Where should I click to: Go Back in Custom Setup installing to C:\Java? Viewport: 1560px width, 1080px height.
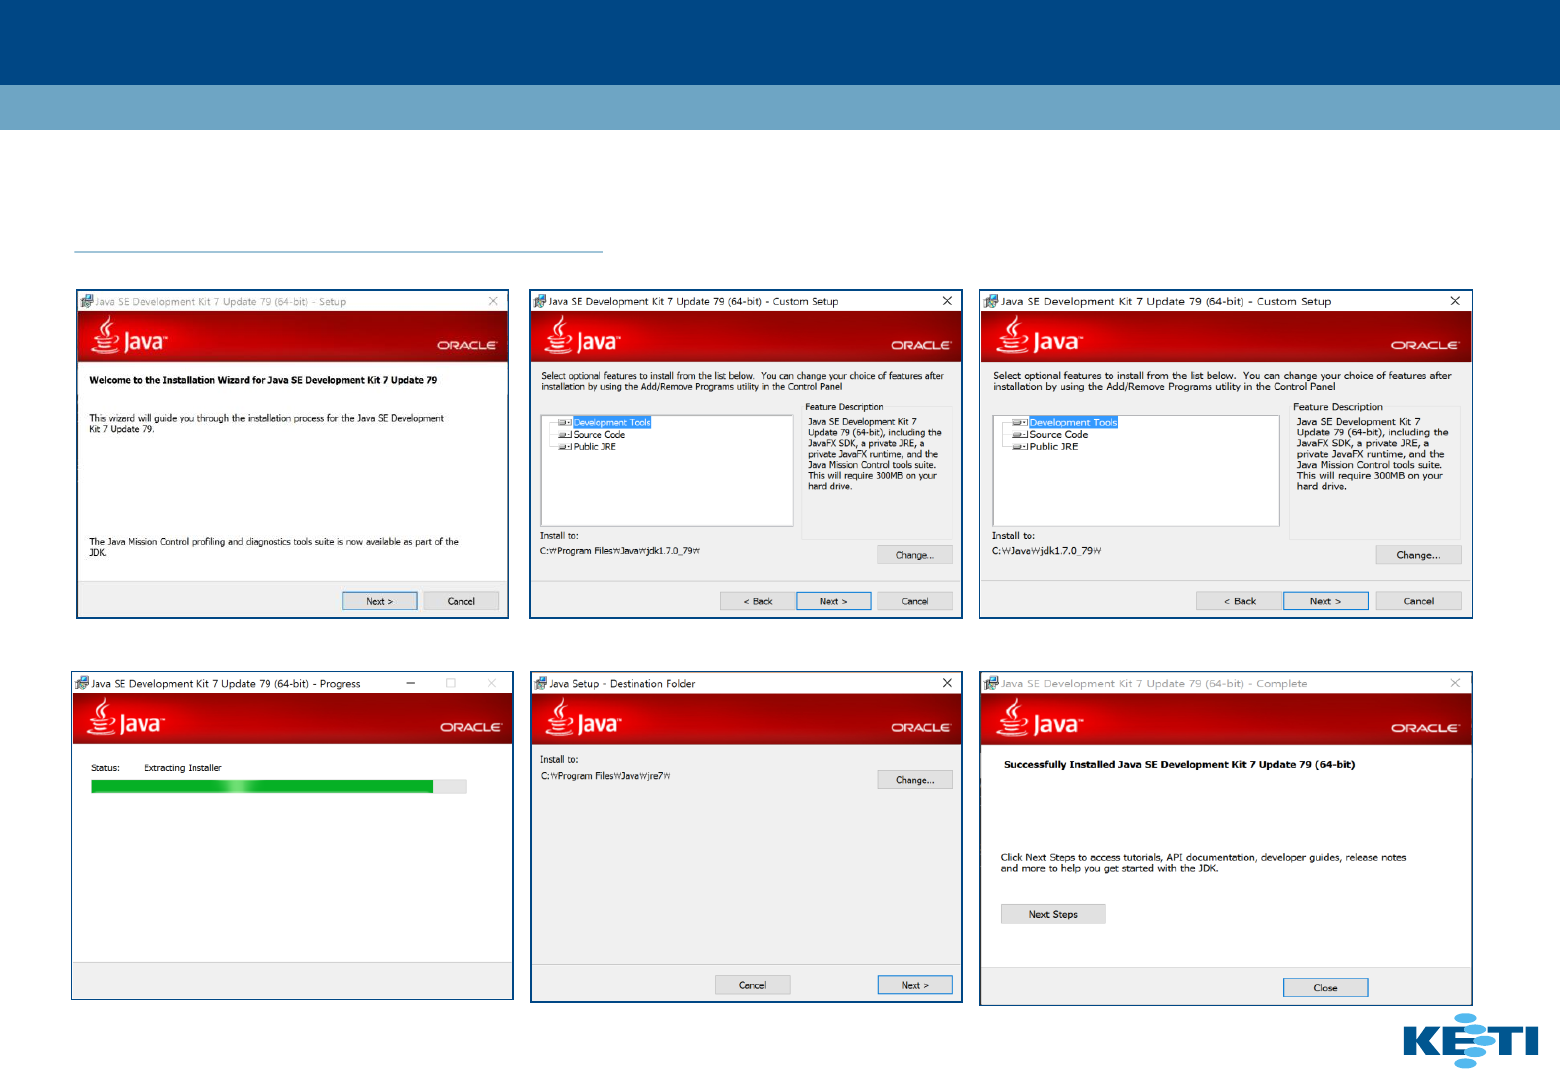pyautogui.click(x=1240, y=601)
